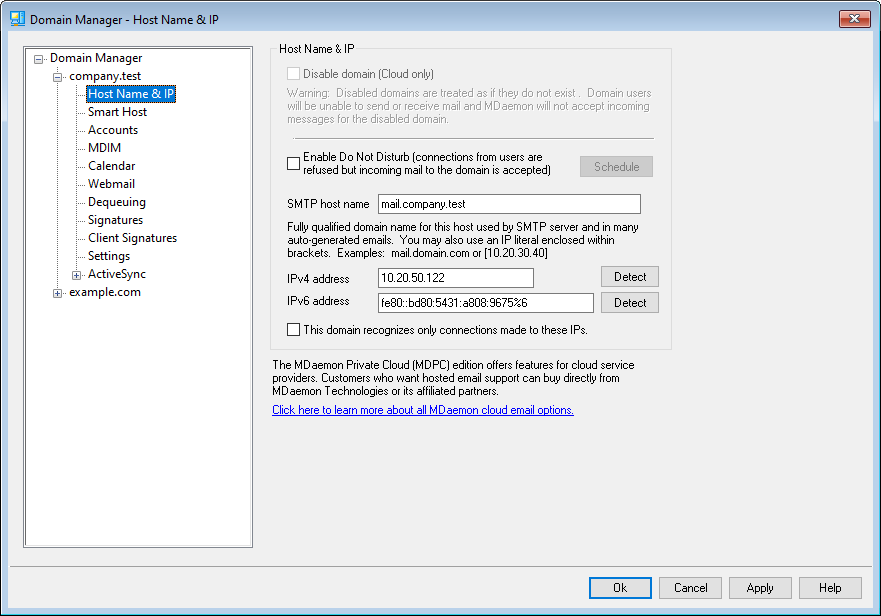Focus the IPv6 address field
This screenshot has height=616, width=881.
click(485, 303)
